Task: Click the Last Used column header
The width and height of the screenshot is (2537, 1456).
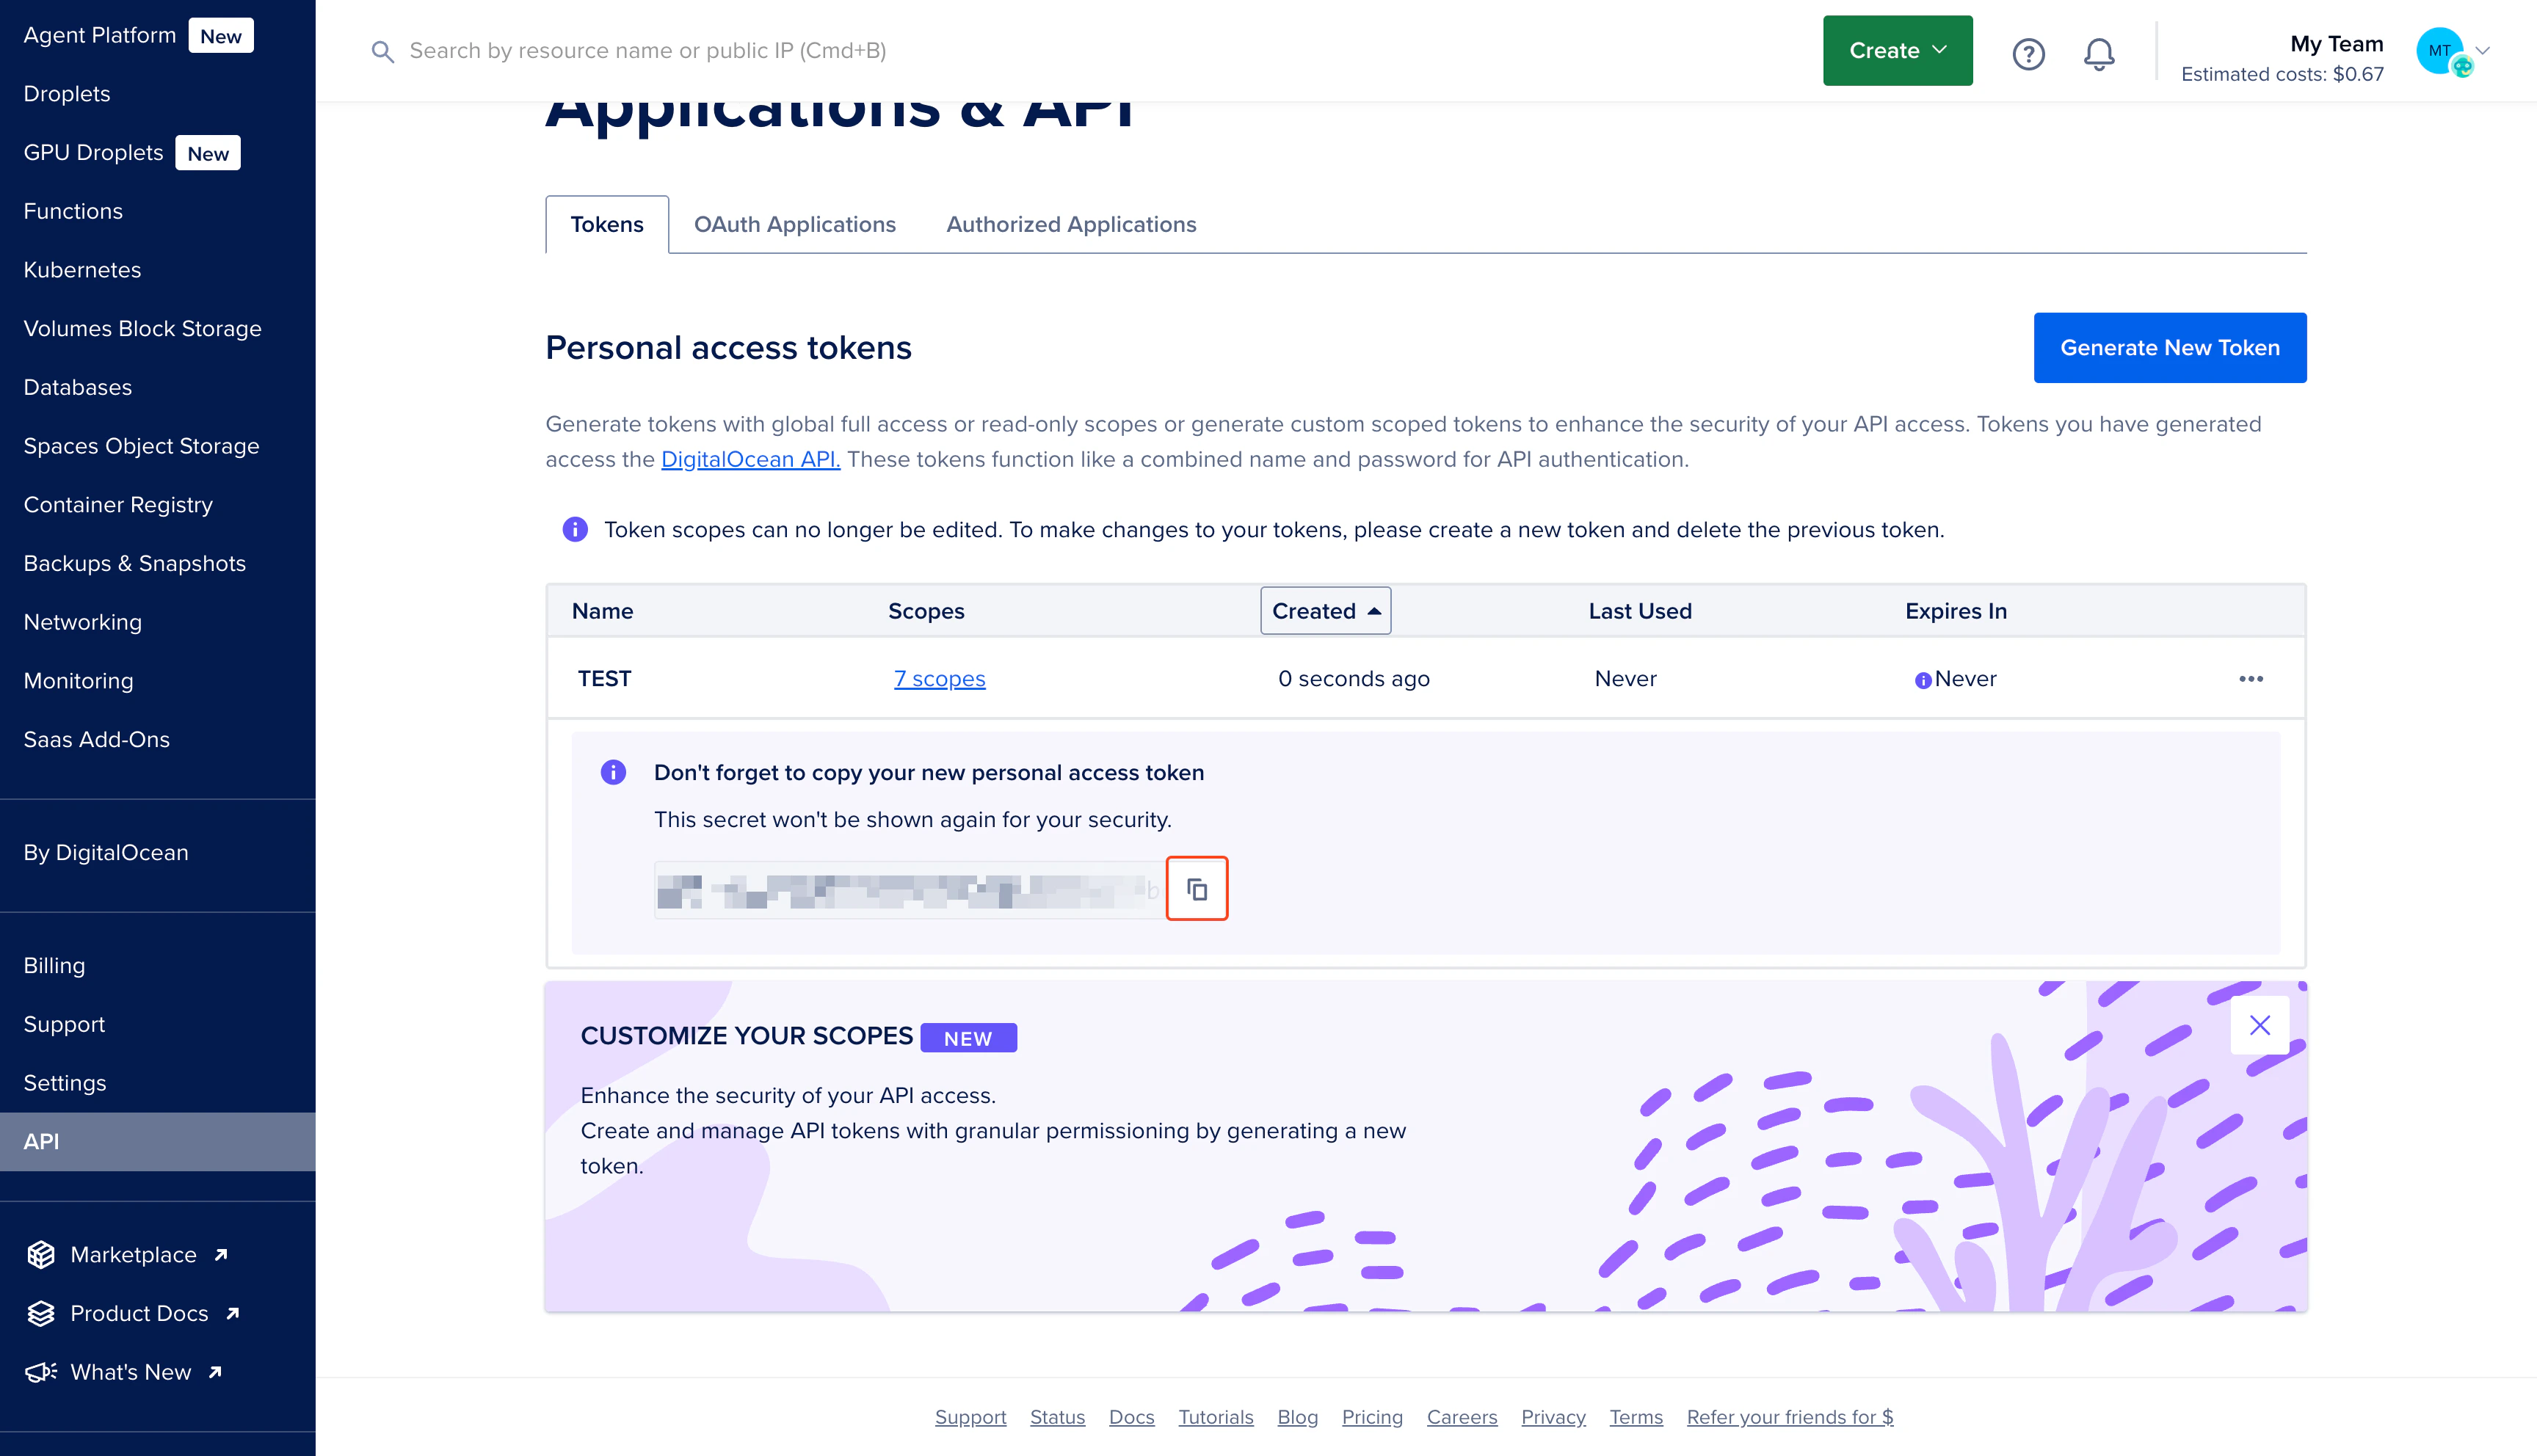Action: (1640, 611)
